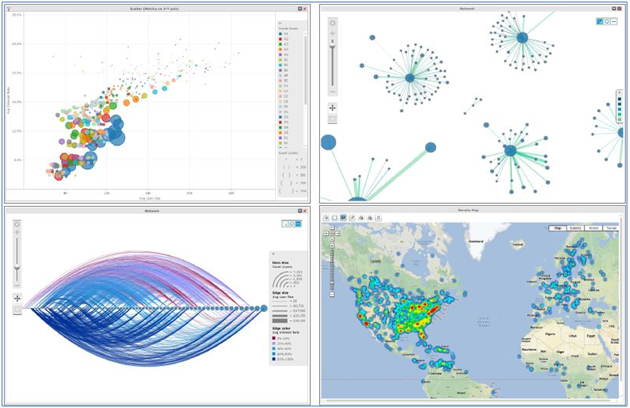Click the pan control in the arc diagram panel
The image size is (630, 408).
pyautogui.click(x=17, y=298)
